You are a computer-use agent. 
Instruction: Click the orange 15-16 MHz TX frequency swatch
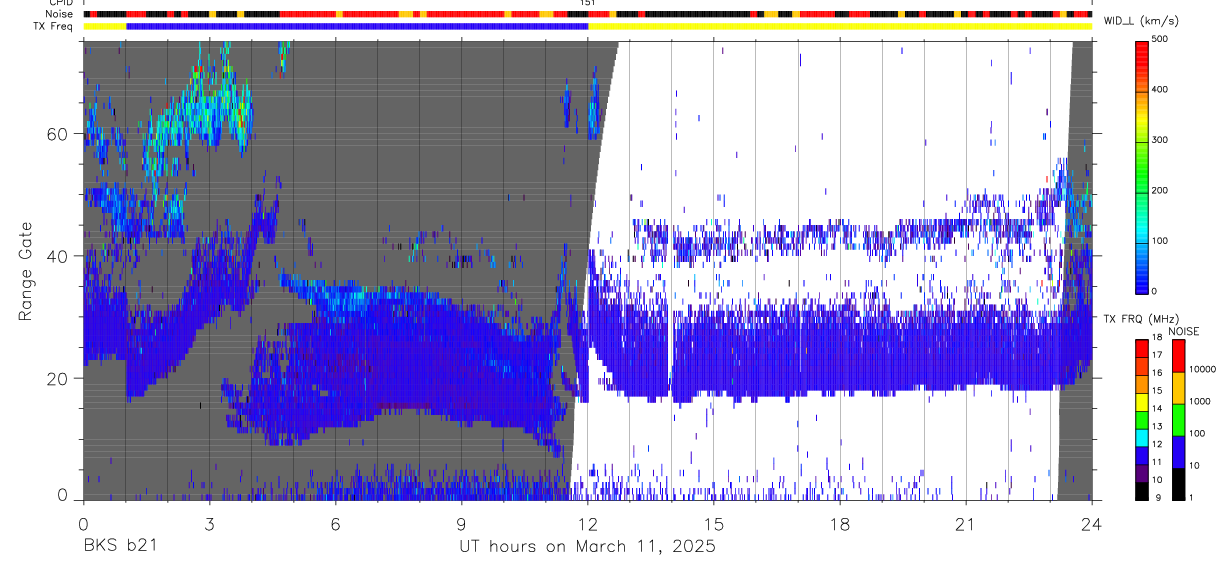tap(1141, 384)
